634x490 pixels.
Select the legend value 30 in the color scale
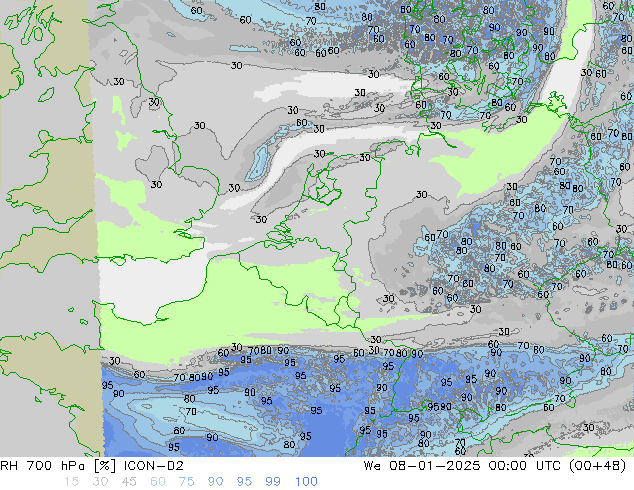tap(100, 482)
